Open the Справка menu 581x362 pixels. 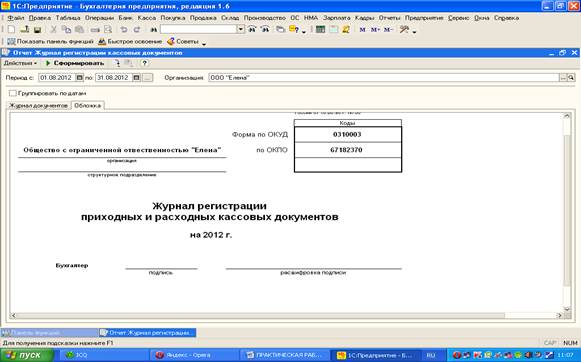pyautogui.click(x=506, y=18)
